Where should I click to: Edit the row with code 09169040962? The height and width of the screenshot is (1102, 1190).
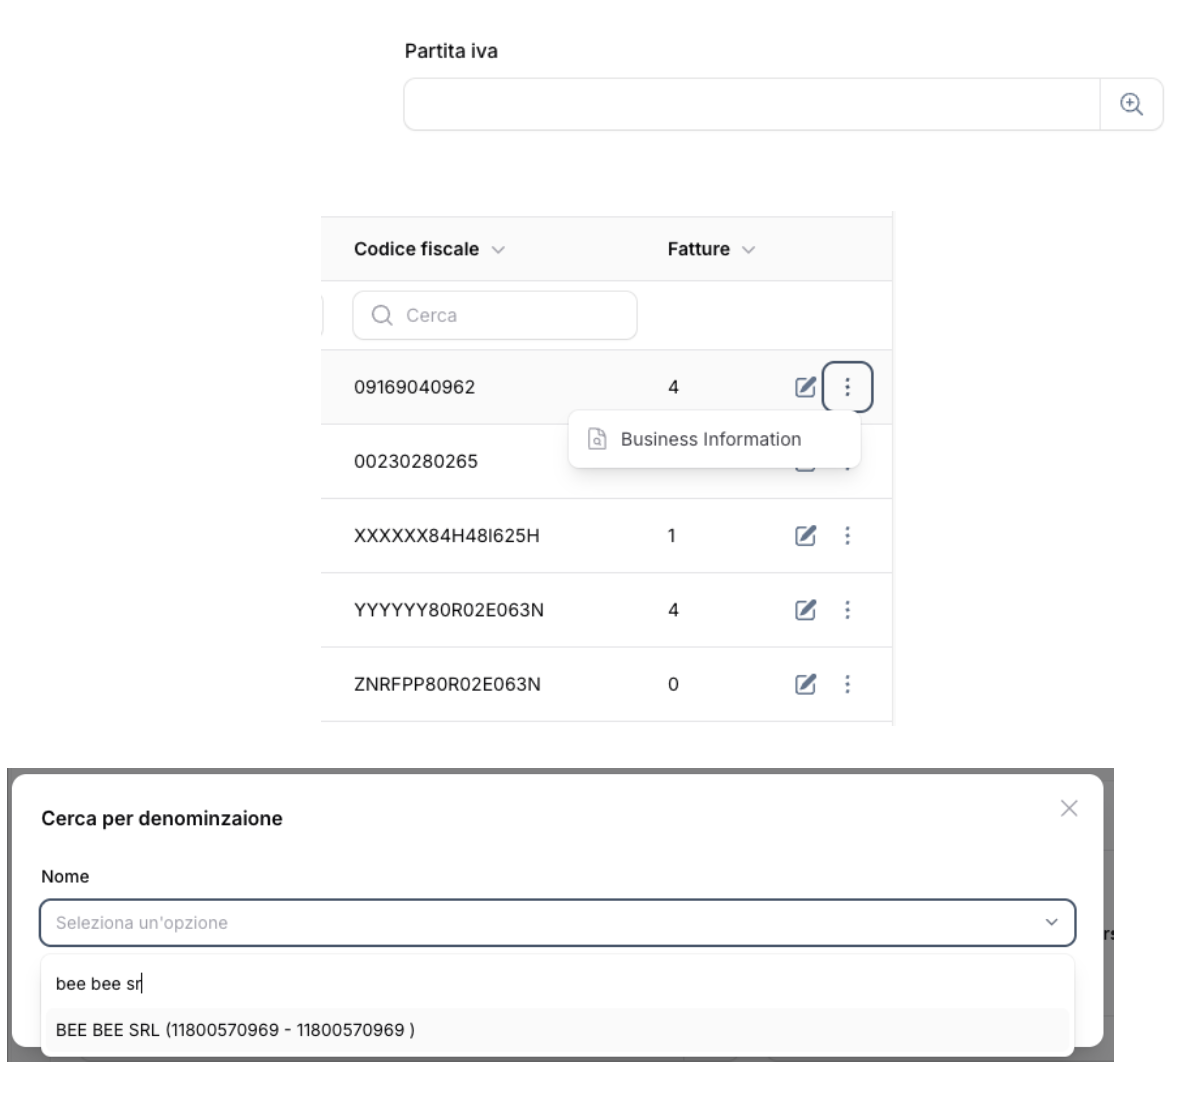[805, 387]
